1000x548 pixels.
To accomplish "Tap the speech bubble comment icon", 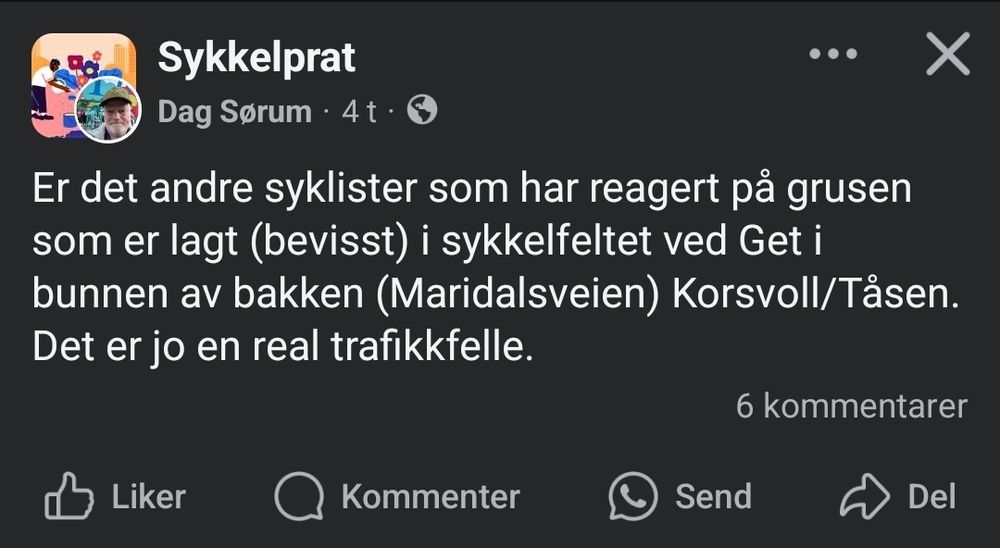I will point(299,497).
